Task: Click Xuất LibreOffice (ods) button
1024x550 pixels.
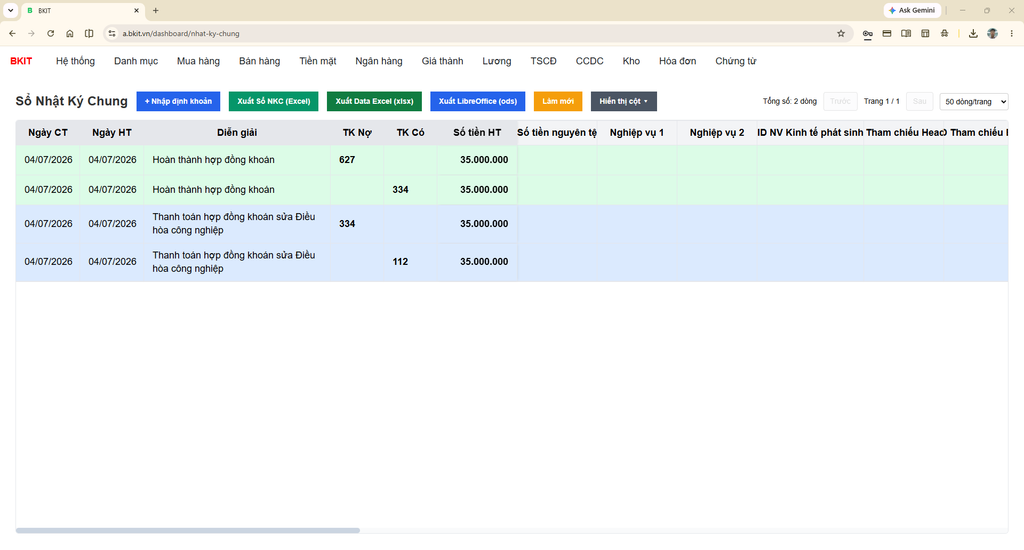Action: click(x=477, y=101)
